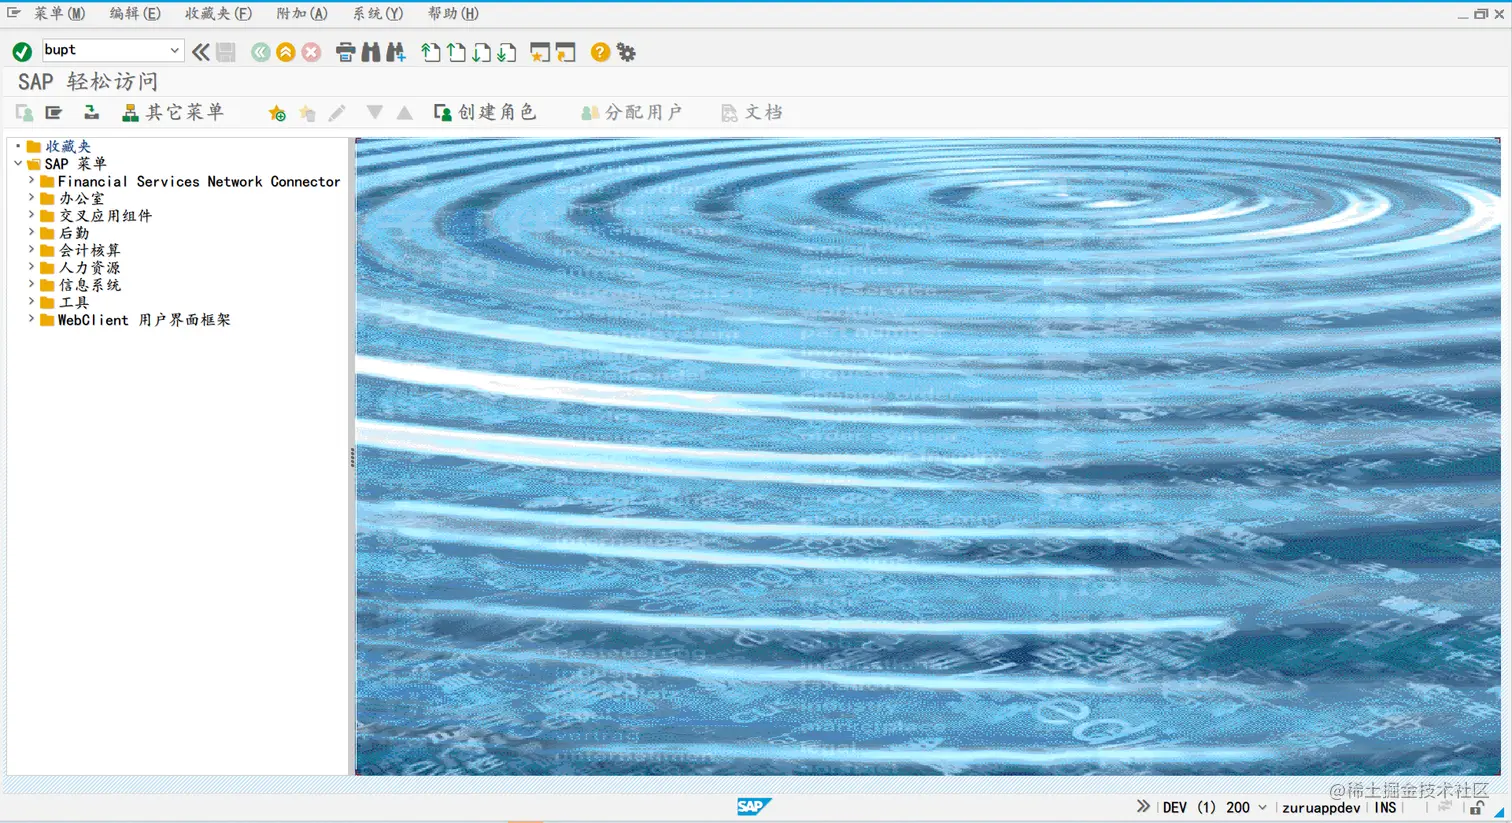The width and height of the screenshot is (1512, 823).
Task: Click the window system menu icon left of 菜单(M)
Action: coord(14,13)
